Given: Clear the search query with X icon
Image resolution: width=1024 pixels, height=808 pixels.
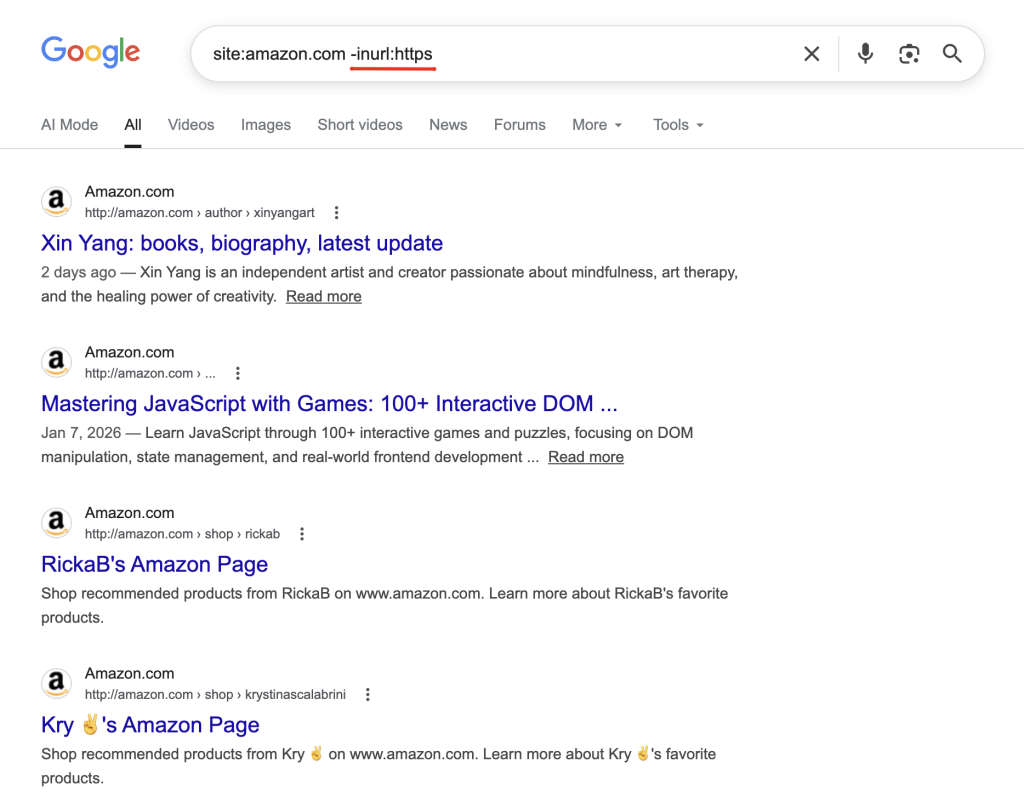Looking at the screenshot, I should 812,54.
